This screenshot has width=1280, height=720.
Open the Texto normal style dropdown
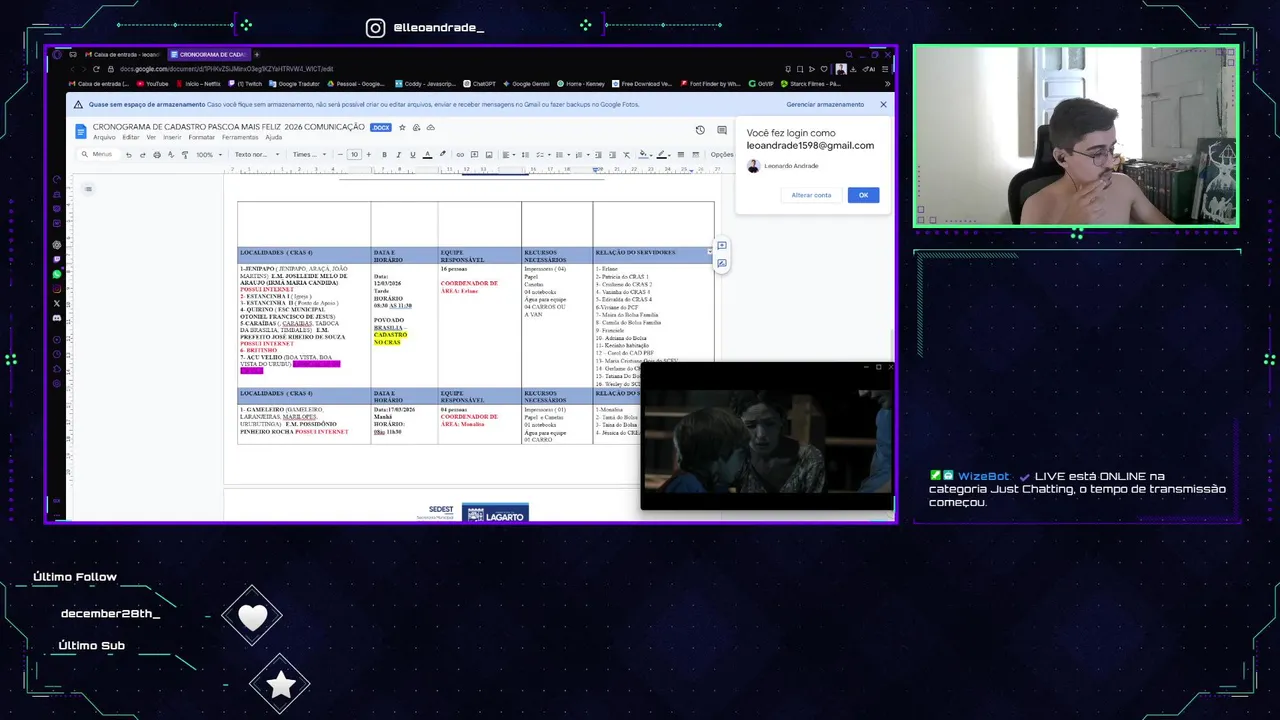(256, 154)
